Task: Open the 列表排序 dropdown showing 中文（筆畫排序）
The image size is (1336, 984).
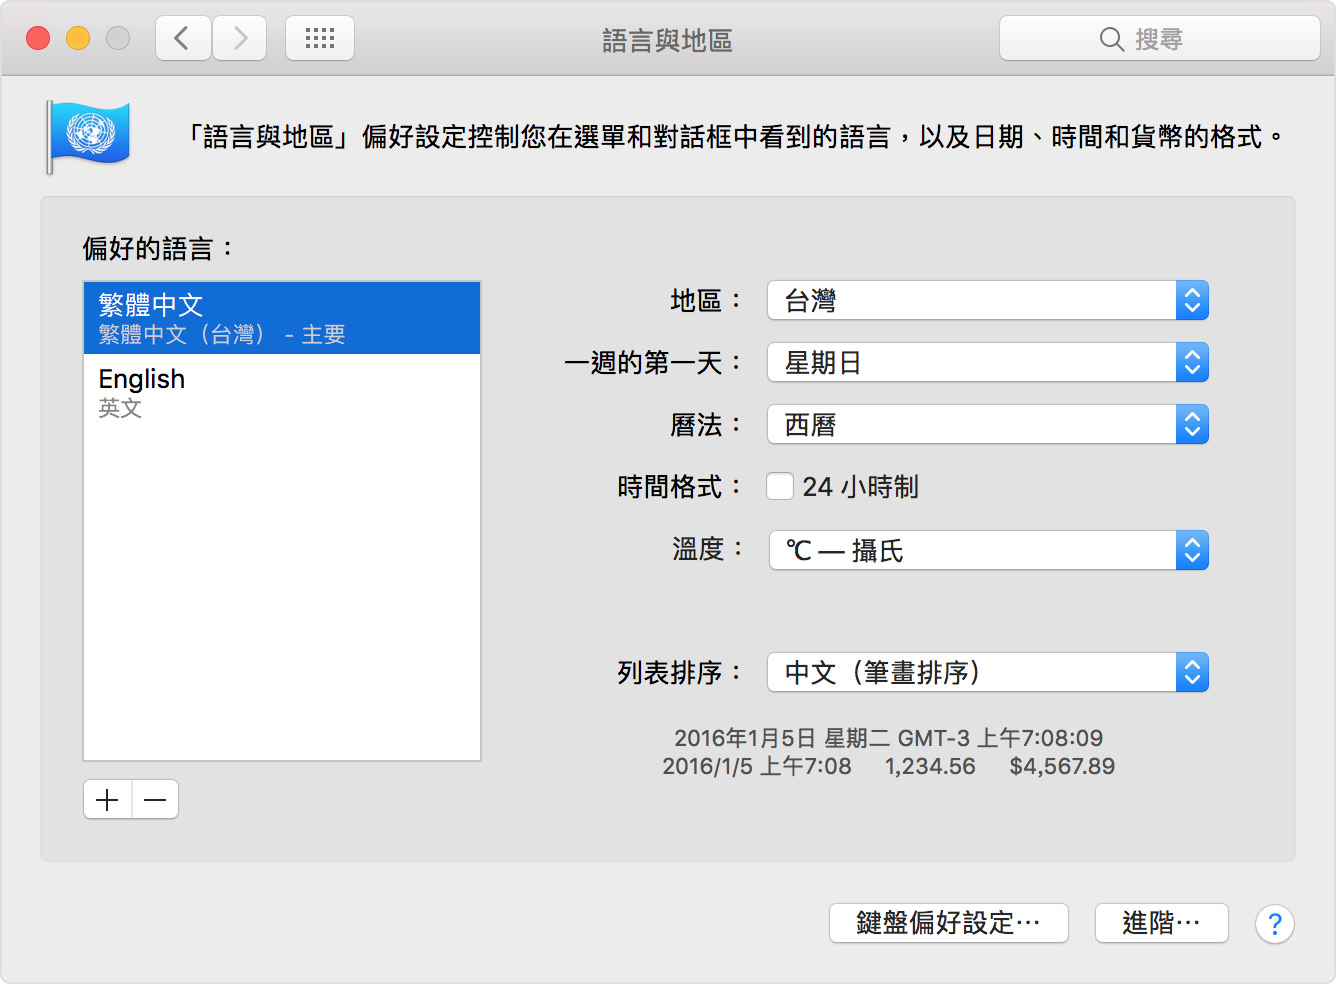Action: pos(988,673)
